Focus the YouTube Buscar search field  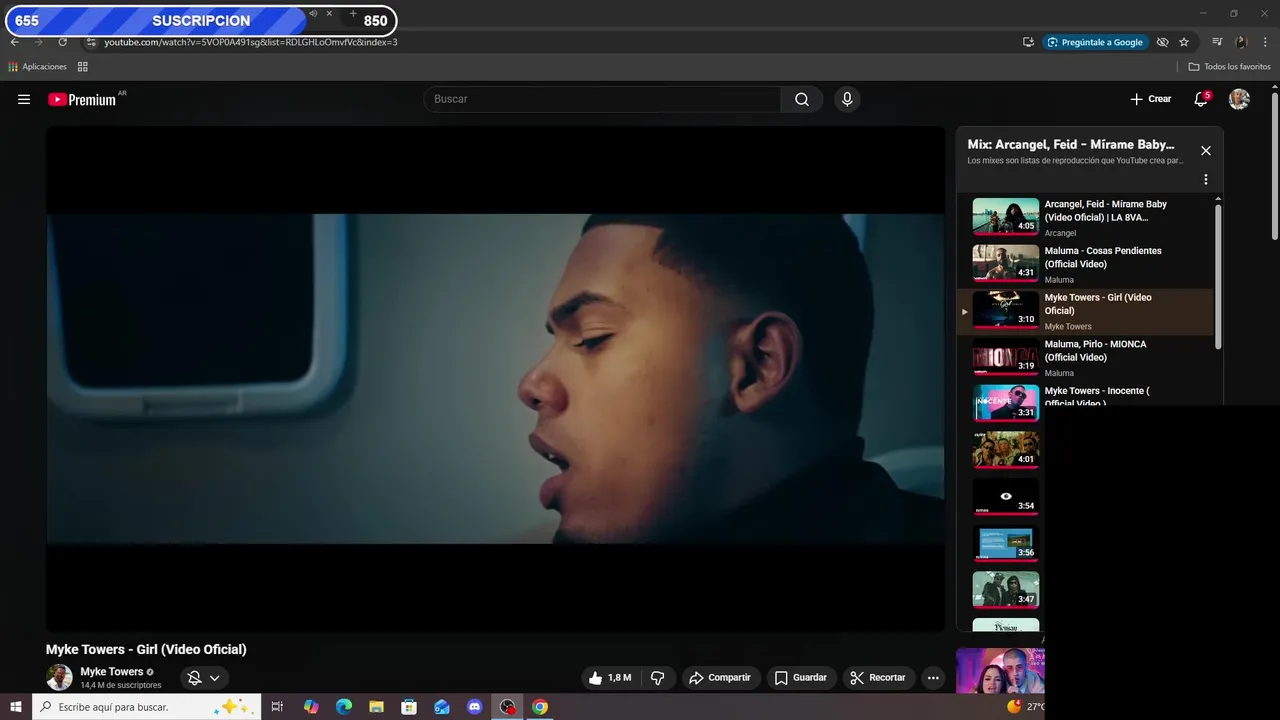602,99
